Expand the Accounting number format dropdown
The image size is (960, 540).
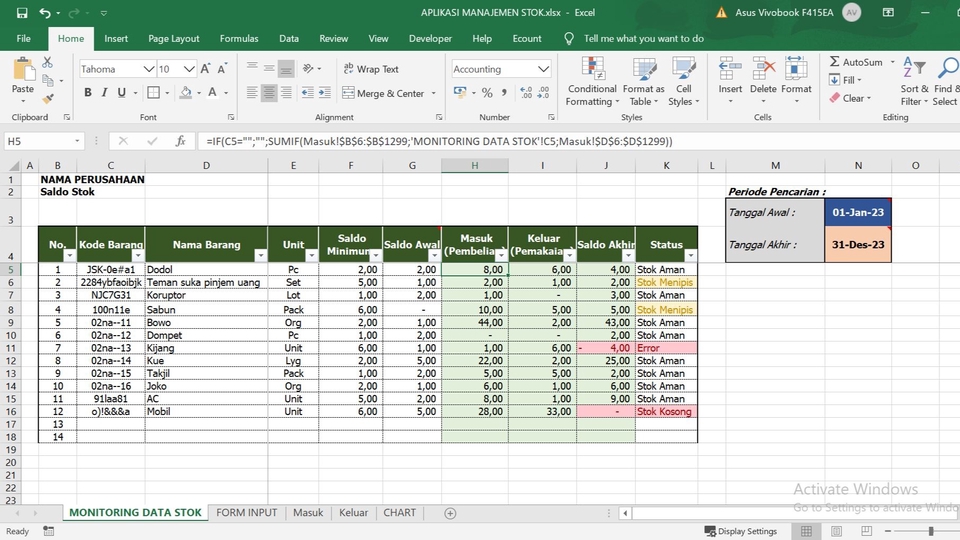click(543, 69)
